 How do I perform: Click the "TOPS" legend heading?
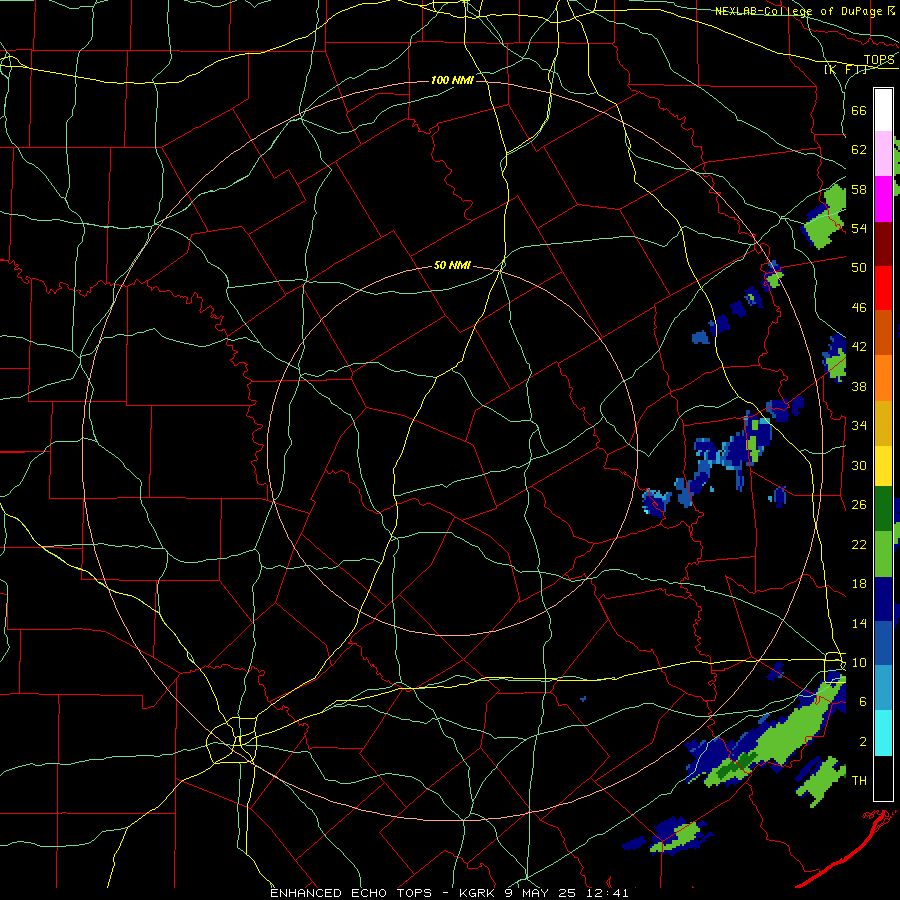point(879,60)
